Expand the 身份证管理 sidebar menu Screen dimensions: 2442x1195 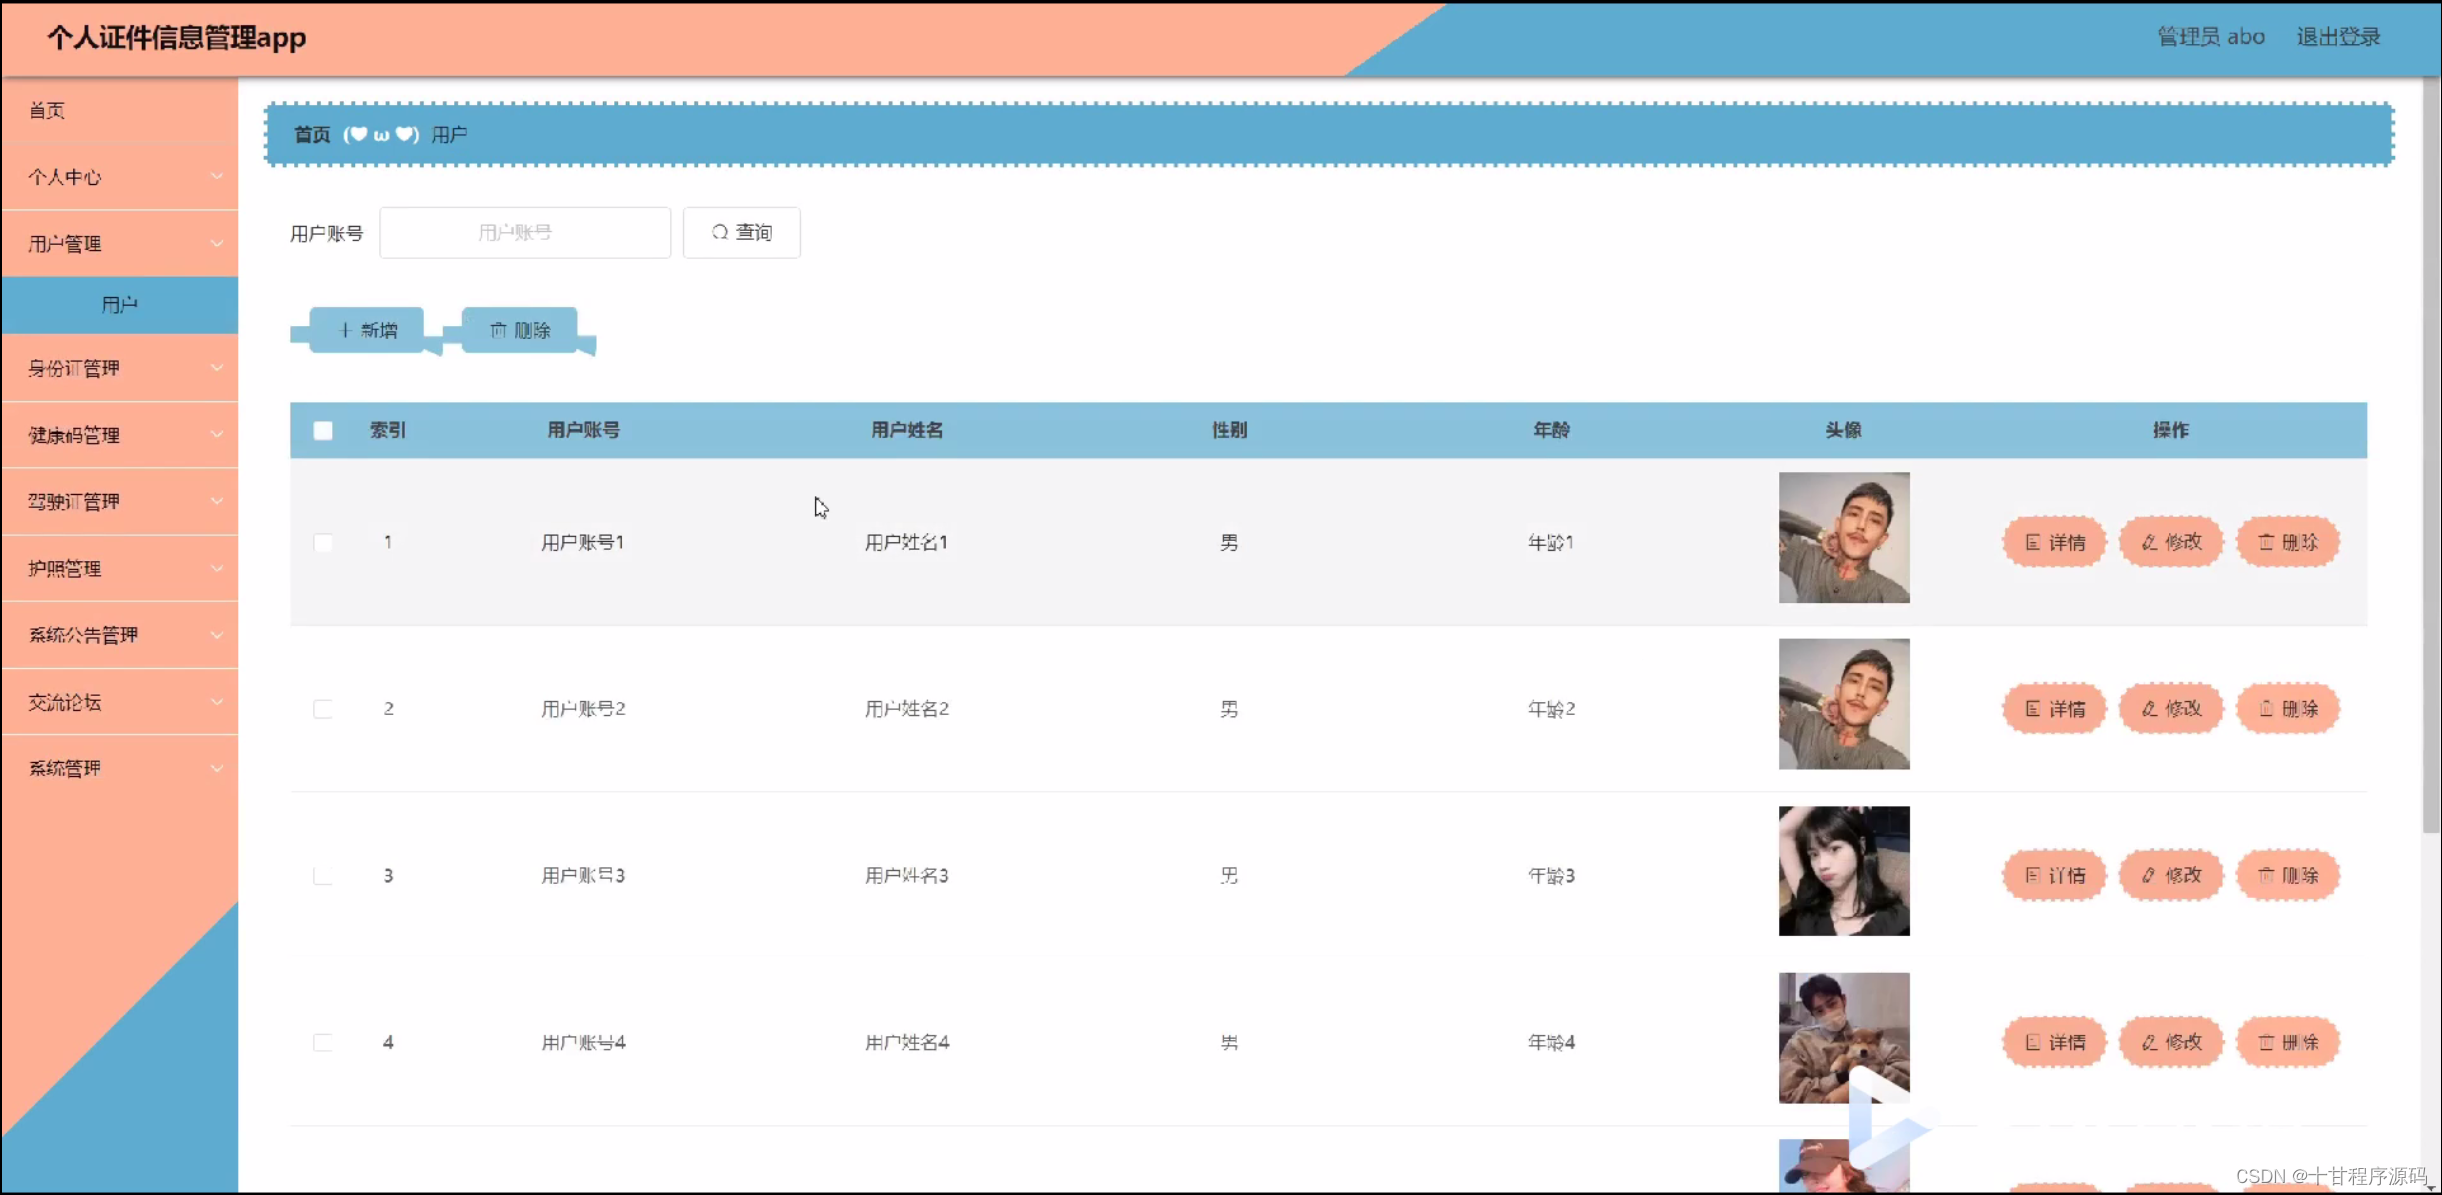tap(120, 368)
